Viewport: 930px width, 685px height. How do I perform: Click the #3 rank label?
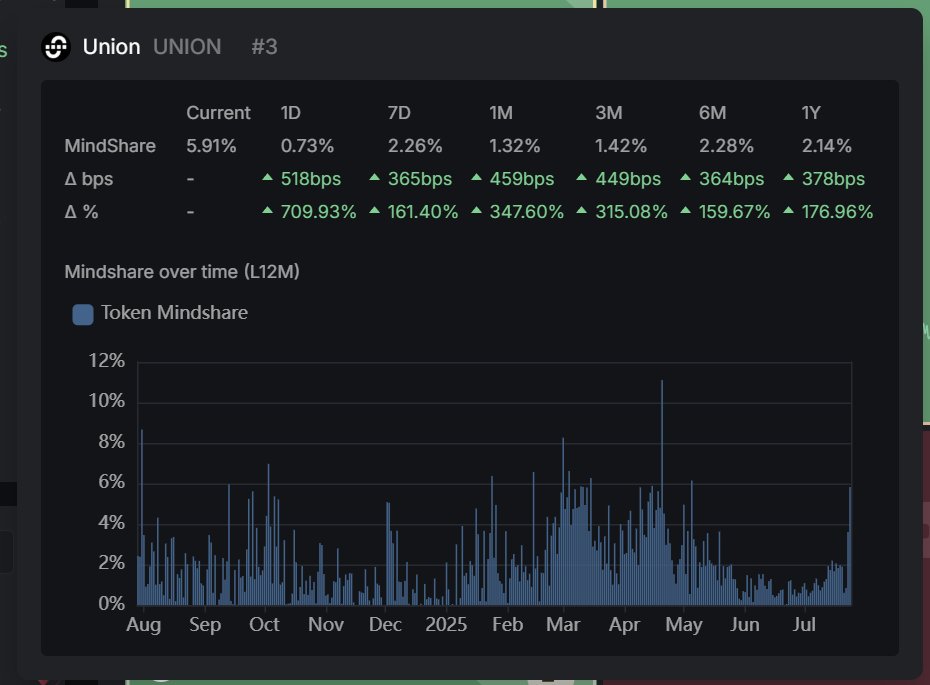(265, 47)
